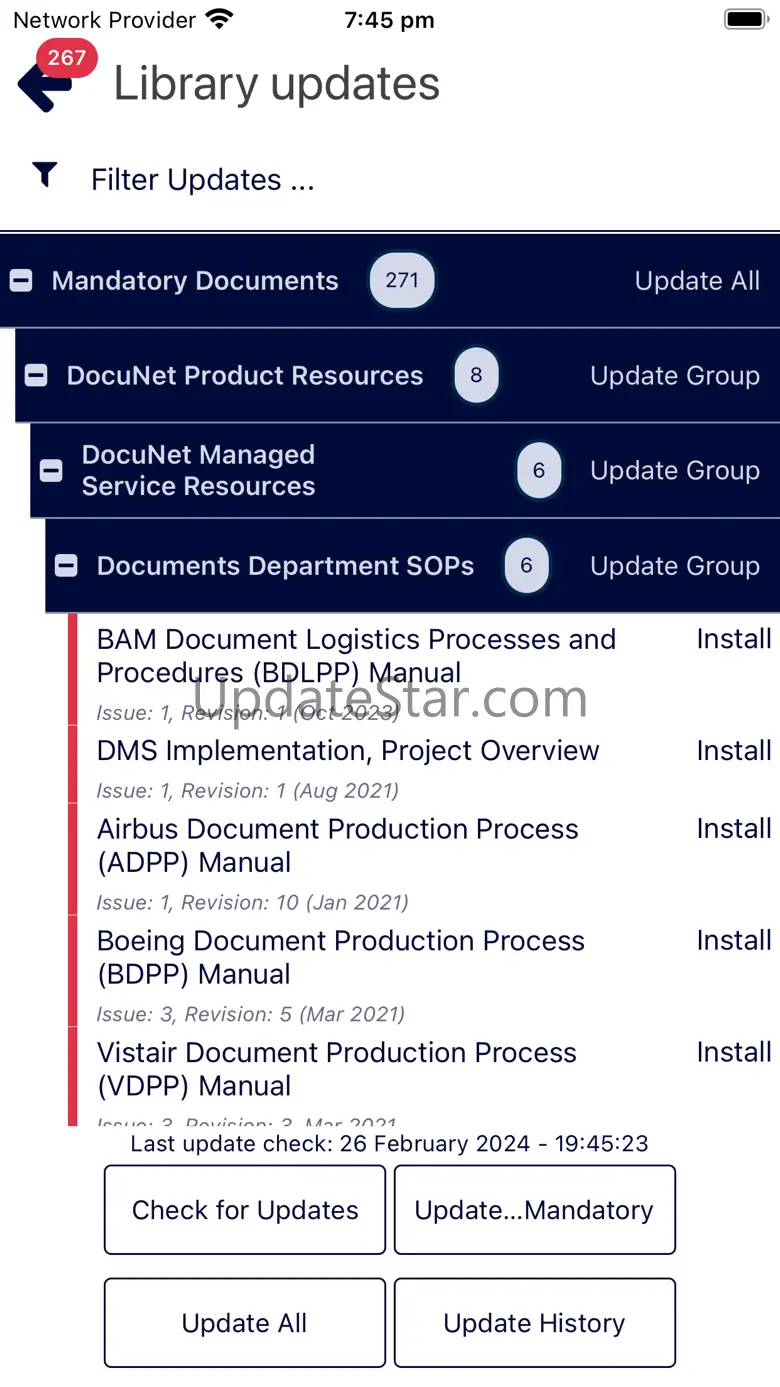Select Boeing Document Production Process title

coord(341,957)
